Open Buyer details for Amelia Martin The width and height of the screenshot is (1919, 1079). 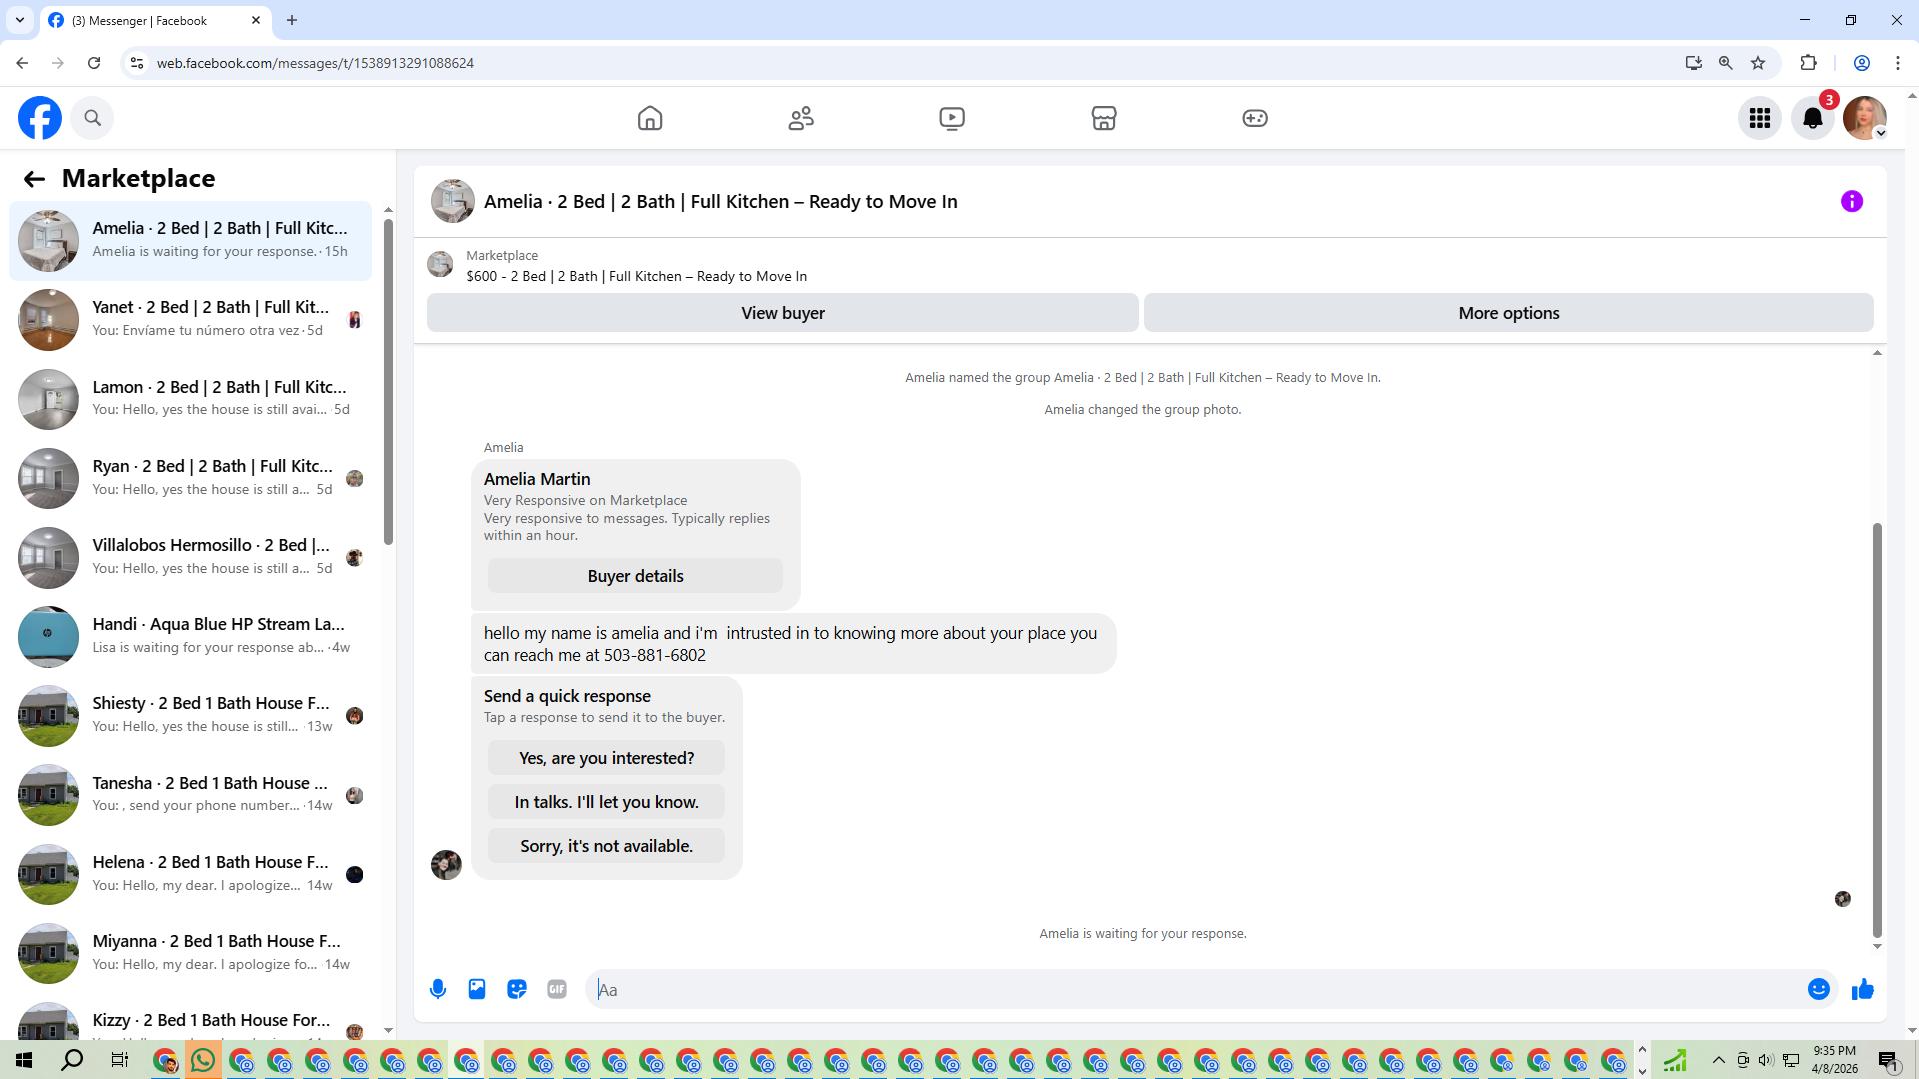coord(635,576)
